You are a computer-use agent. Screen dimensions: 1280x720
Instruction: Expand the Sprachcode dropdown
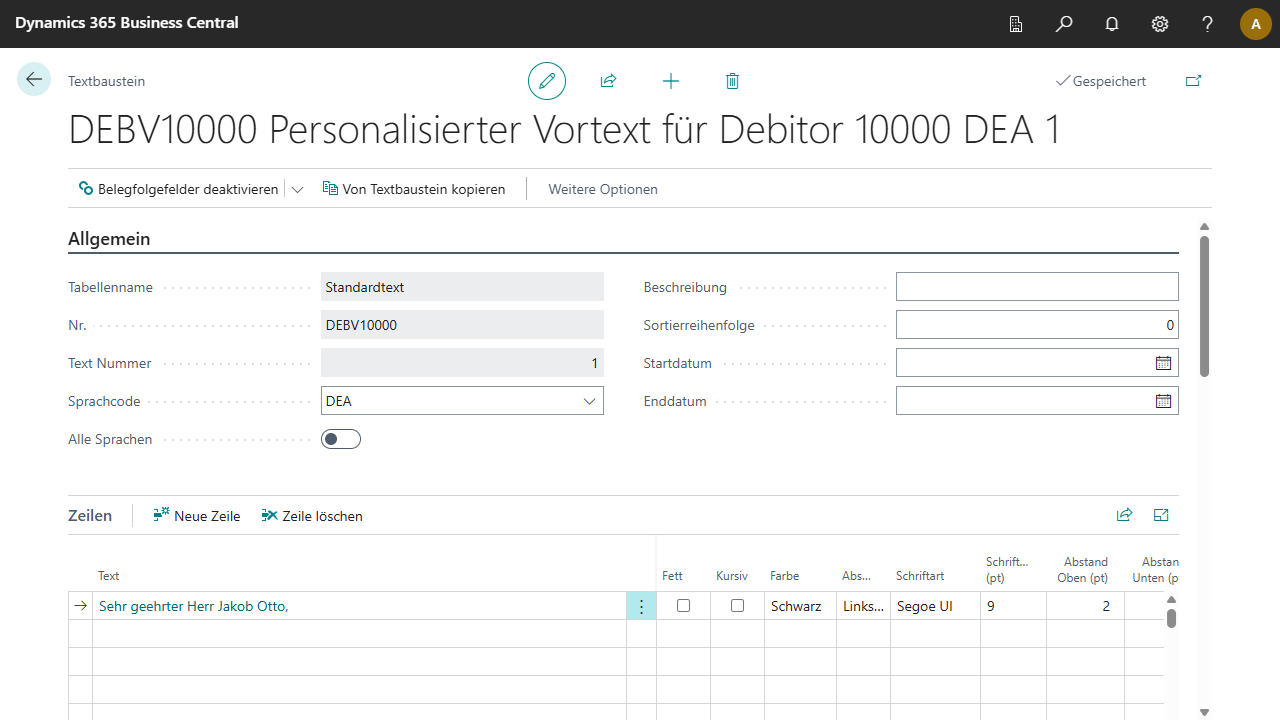pyautogui.click(x=589, y=401)
